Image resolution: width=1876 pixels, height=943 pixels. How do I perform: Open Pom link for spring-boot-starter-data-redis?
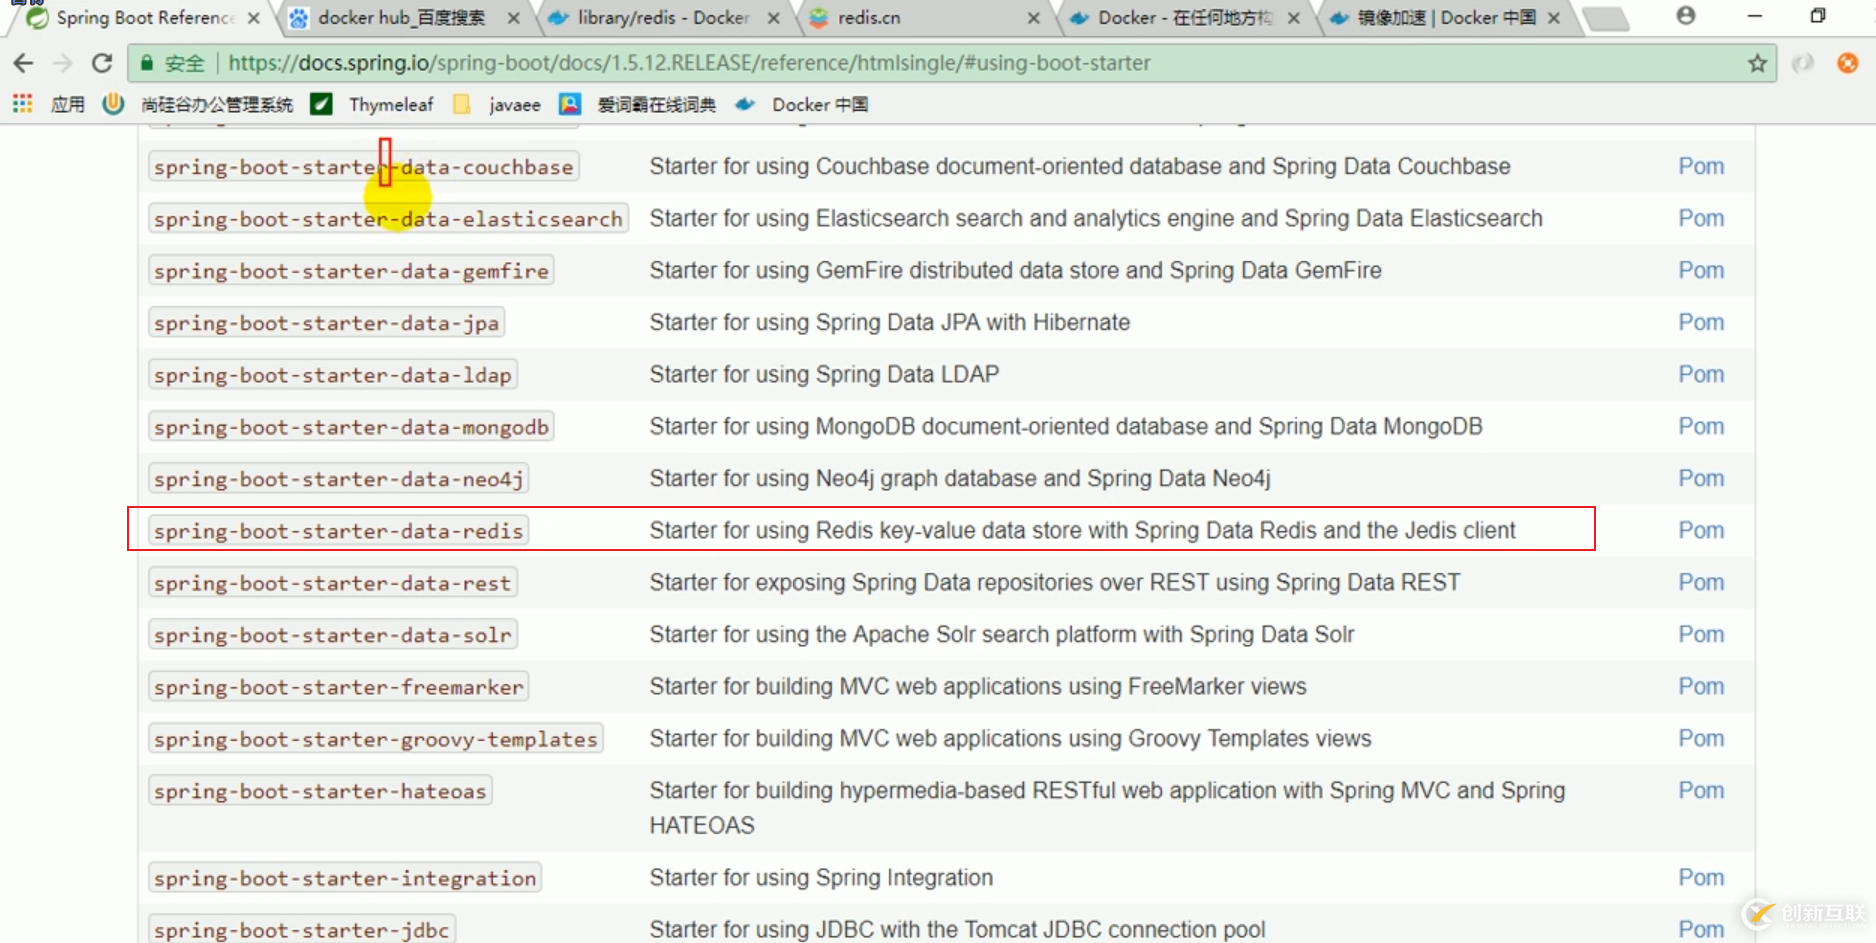coord(1700,530)
